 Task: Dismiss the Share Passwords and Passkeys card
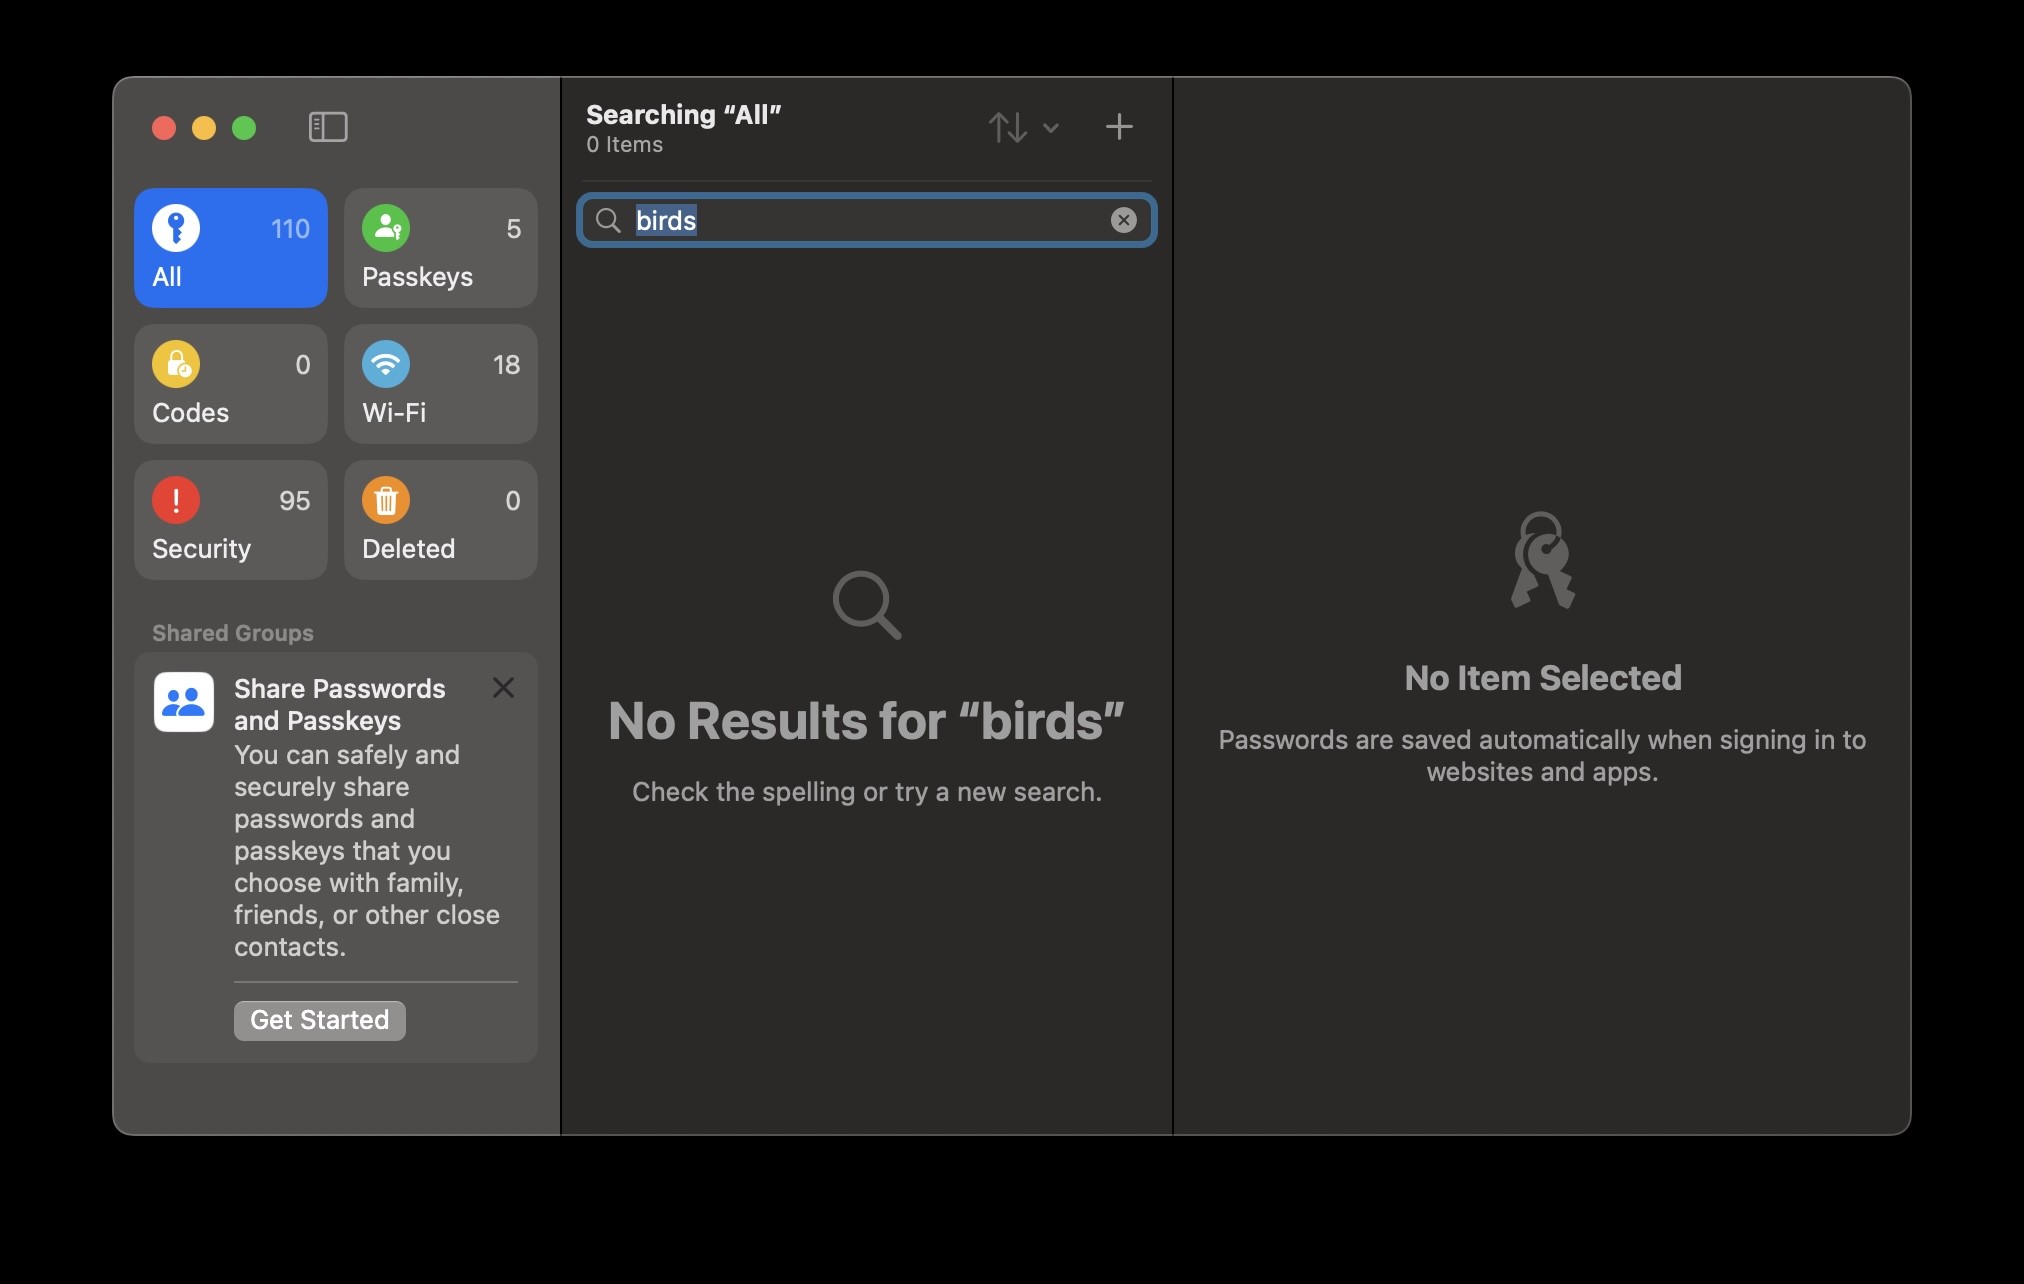(503, 688)
